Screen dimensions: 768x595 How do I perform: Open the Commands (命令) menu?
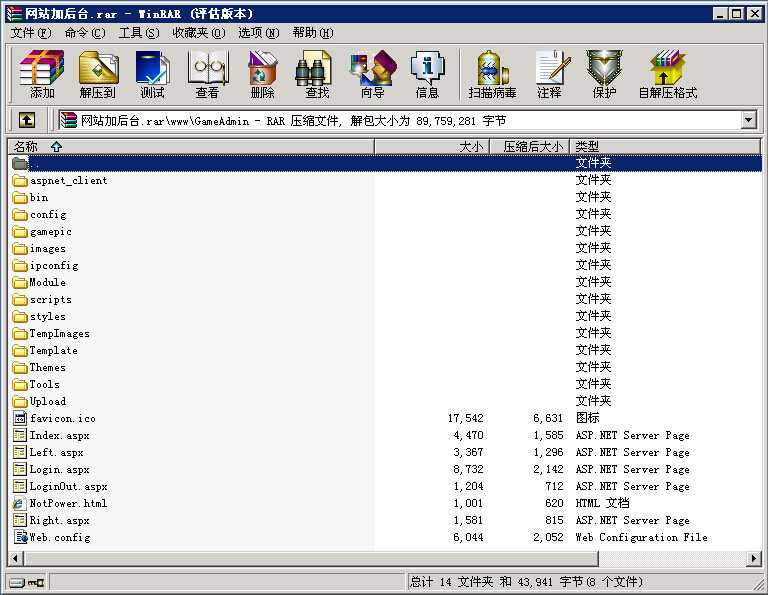tap(85, 33)
